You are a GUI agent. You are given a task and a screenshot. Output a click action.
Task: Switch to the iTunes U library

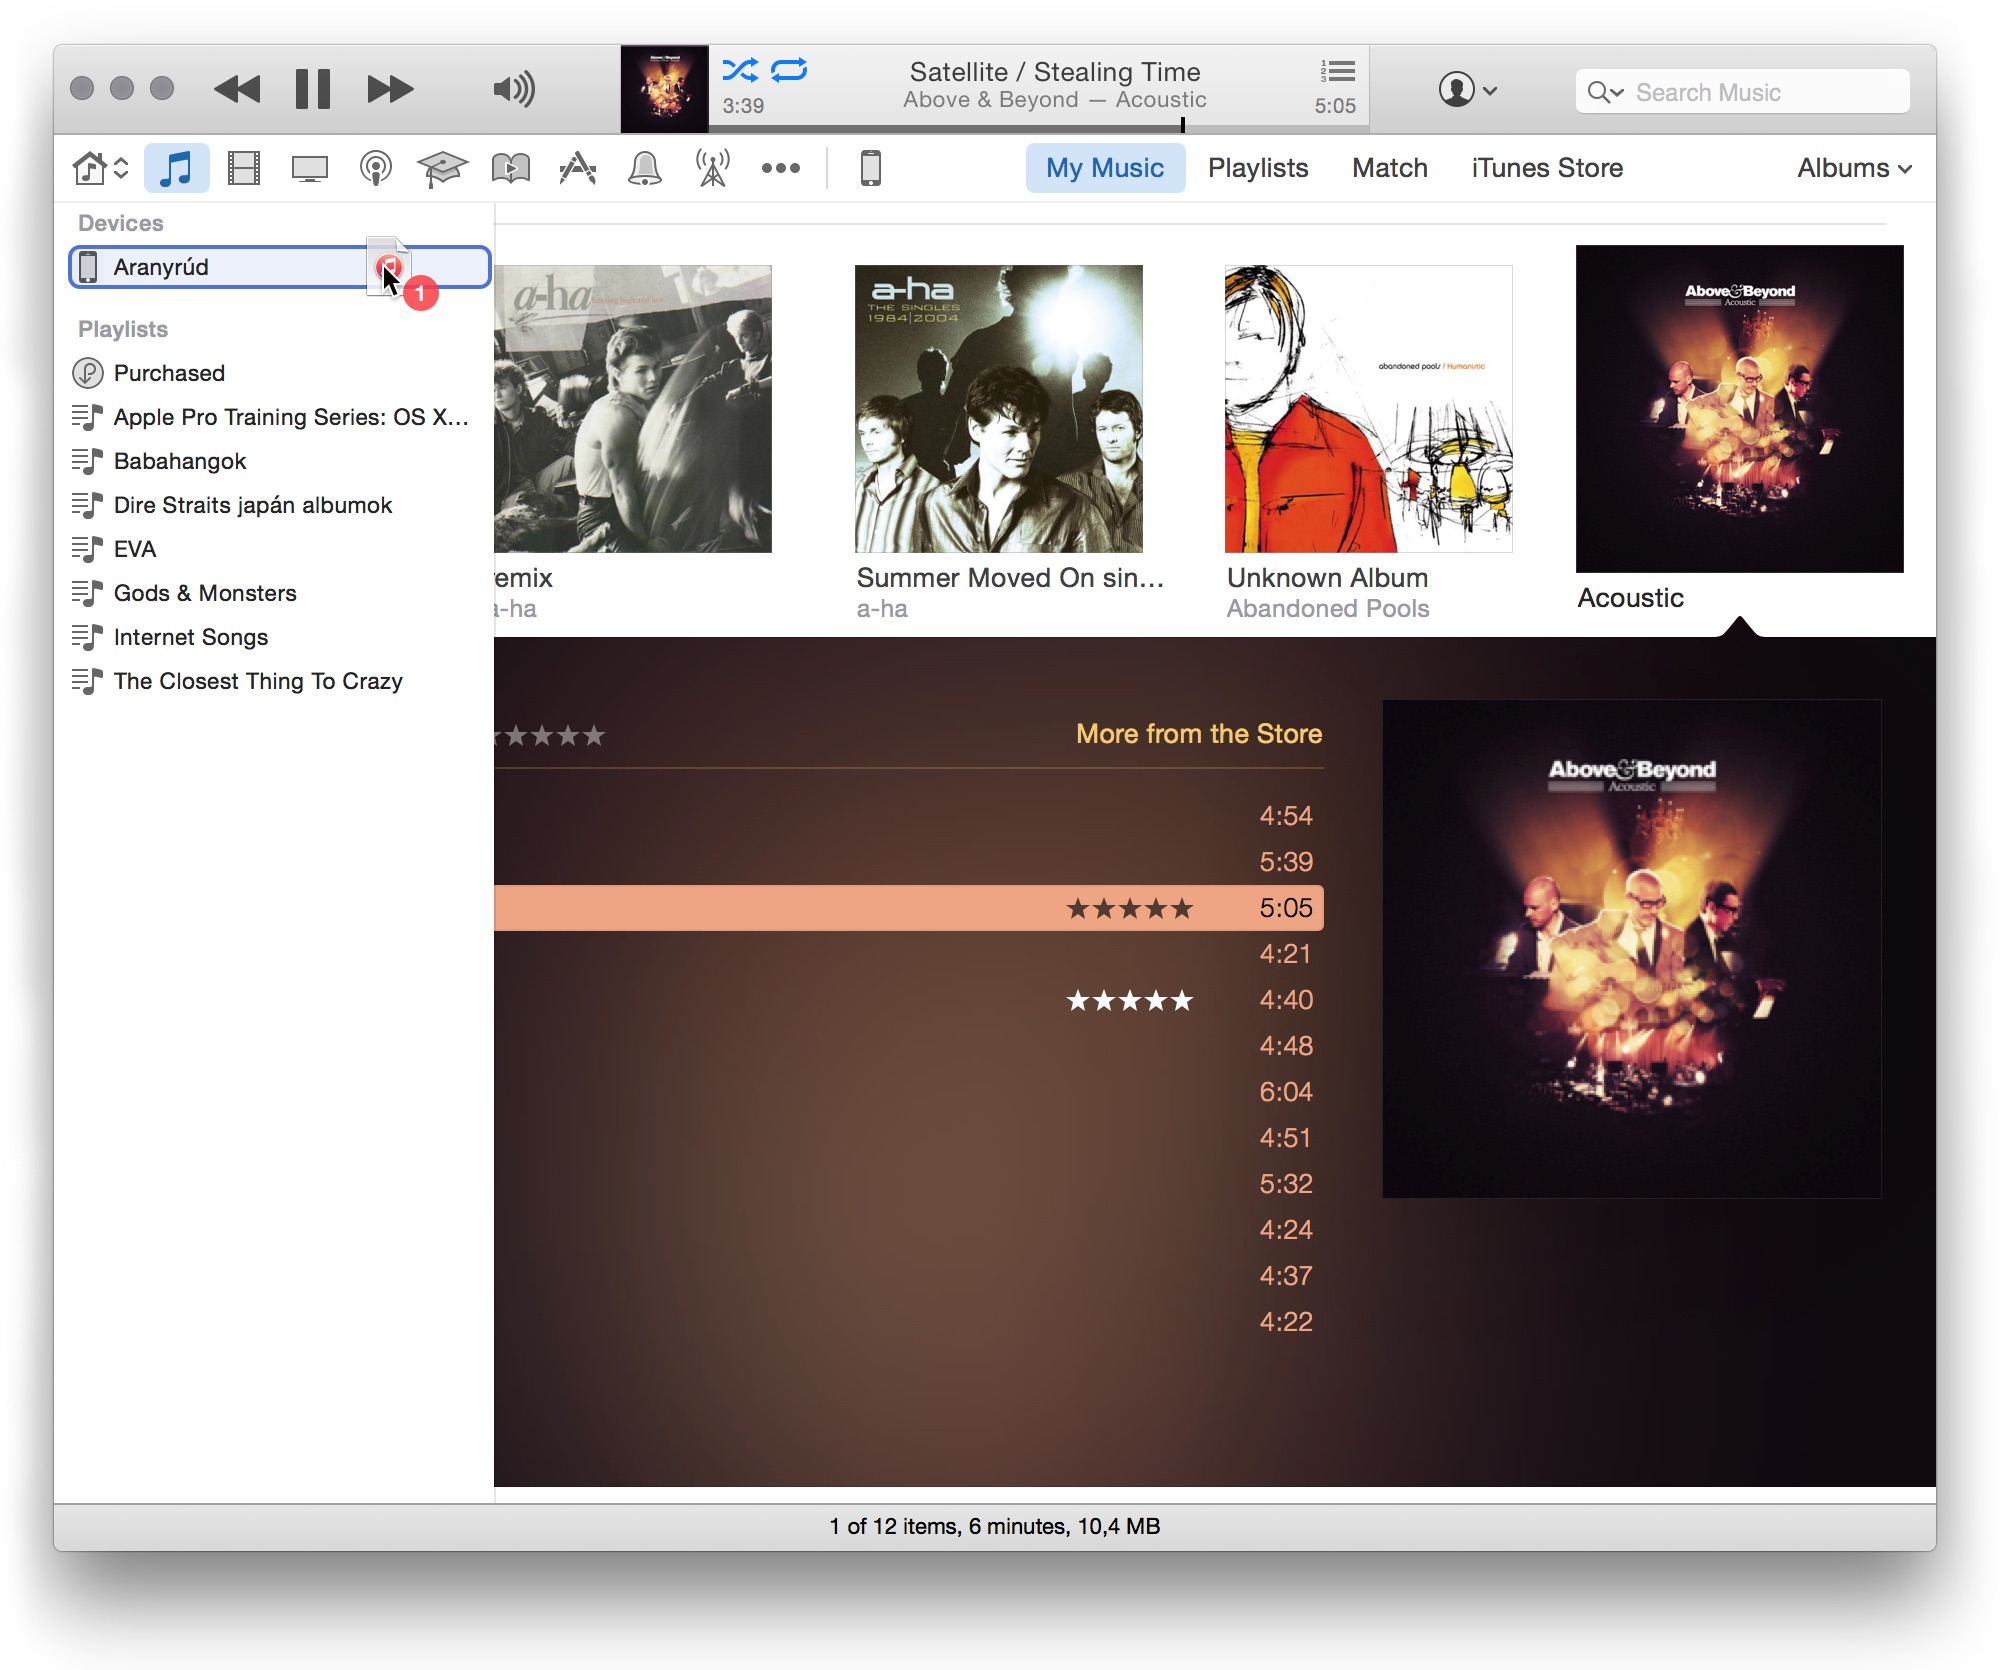442,168
